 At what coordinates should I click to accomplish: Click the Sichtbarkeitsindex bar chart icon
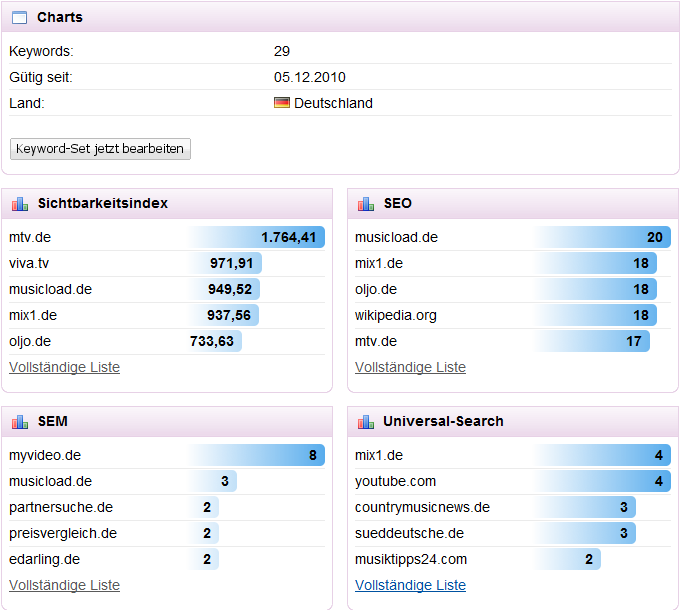click(20, 204)
